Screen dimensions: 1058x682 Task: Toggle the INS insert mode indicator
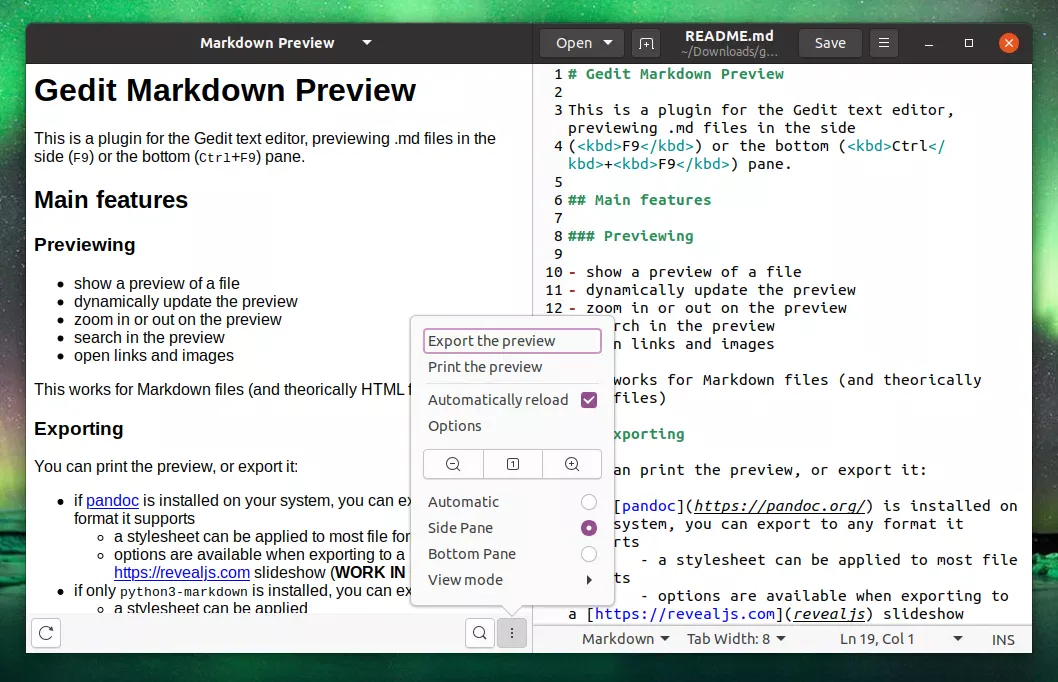point(1003,640)
